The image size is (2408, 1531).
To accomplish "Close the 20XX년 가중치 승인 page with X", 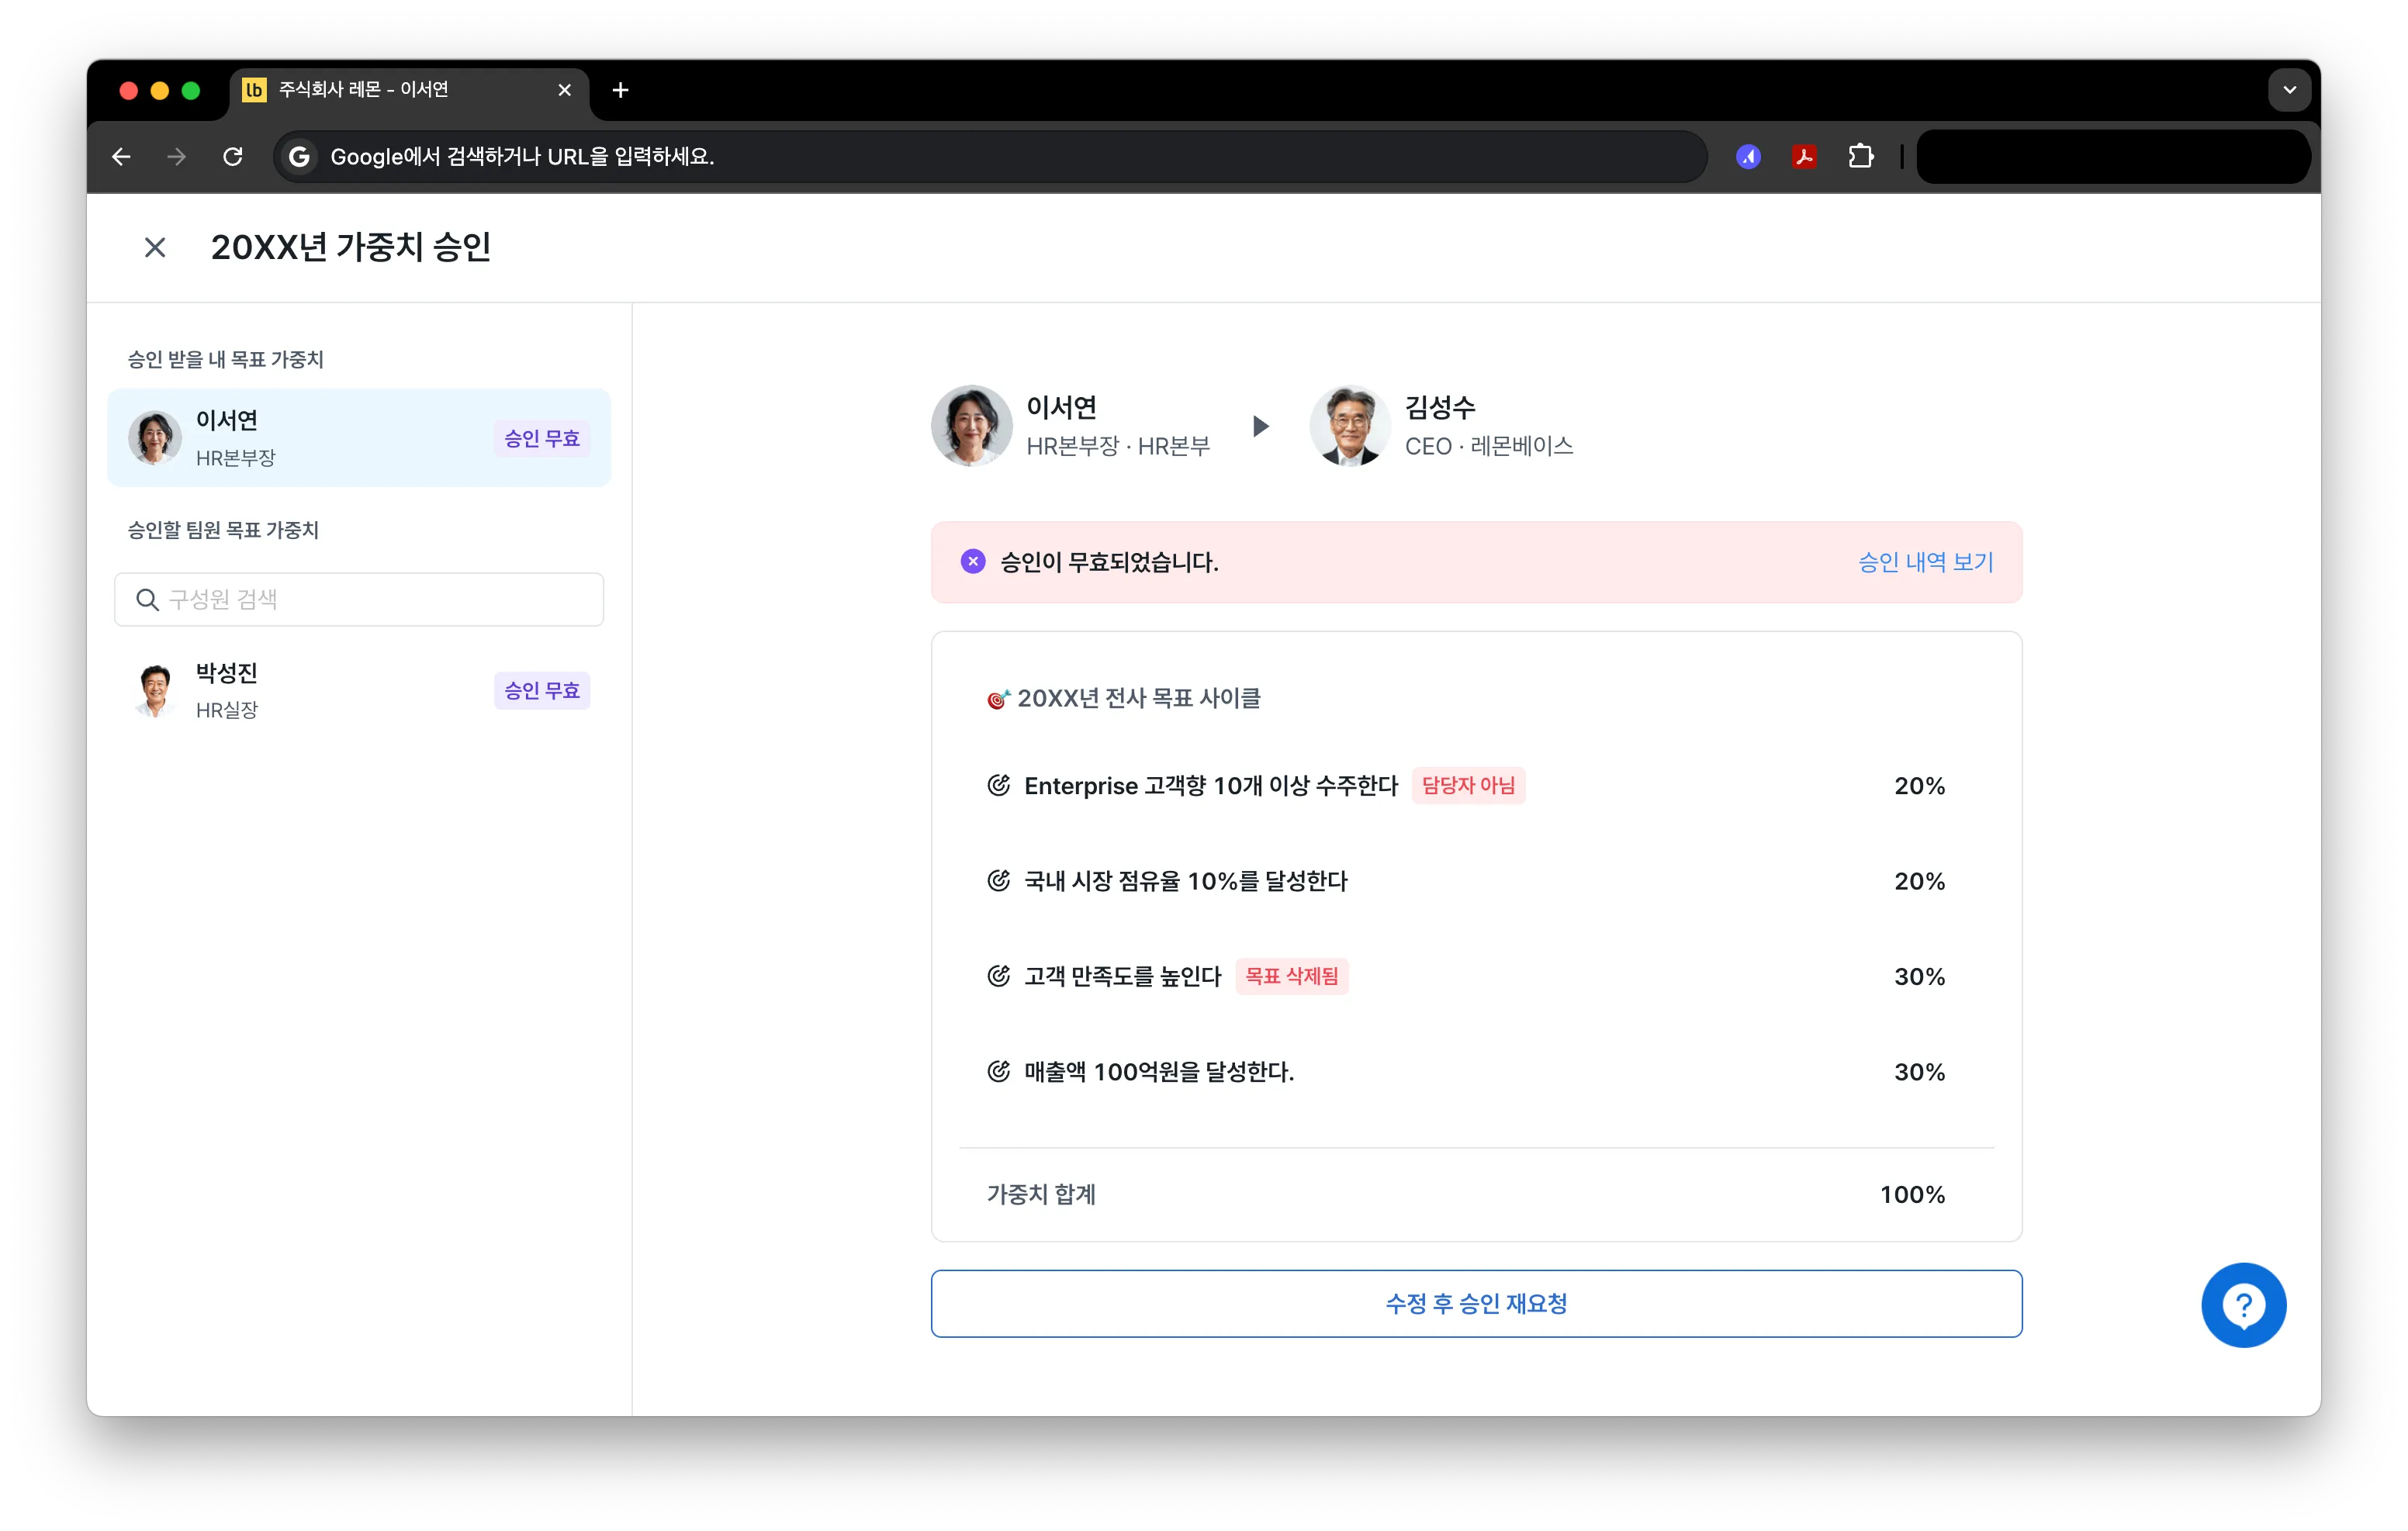I will (155, 247).
